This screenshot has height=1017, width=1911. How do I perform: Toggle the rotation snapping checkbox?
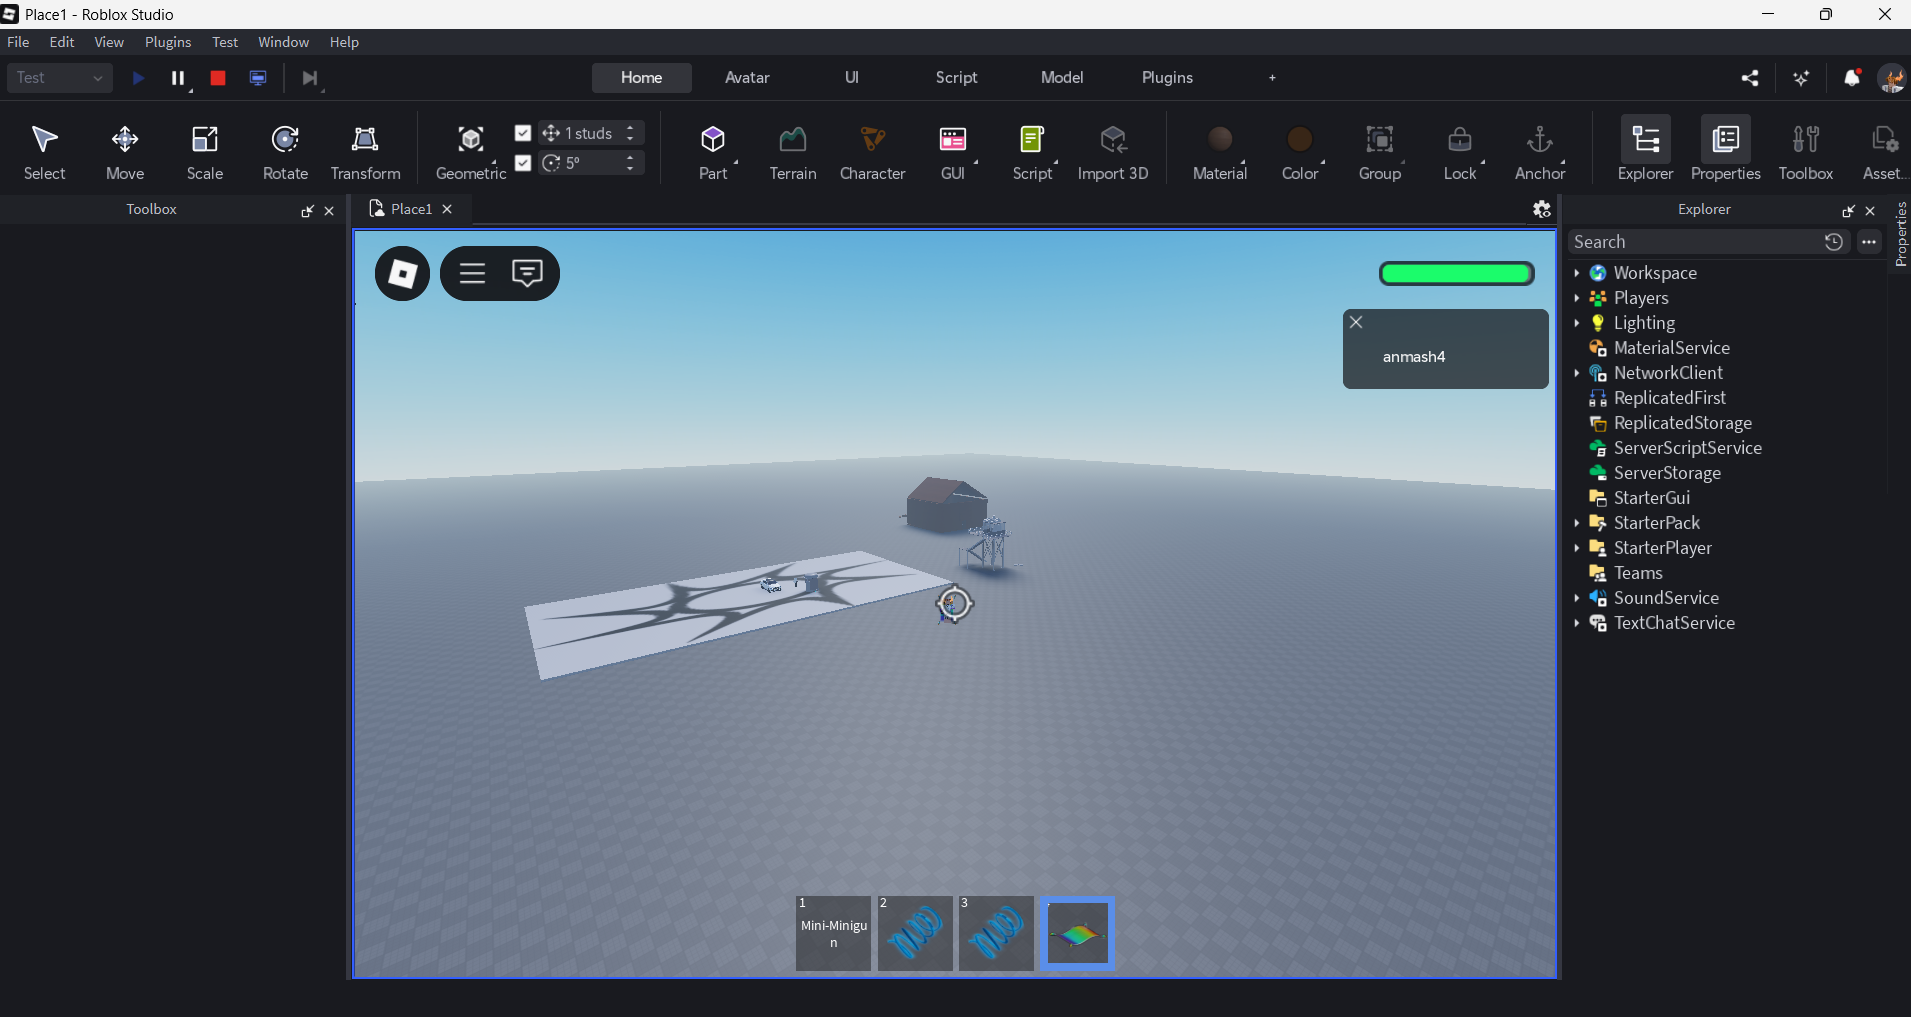pyautogui.click(x=523, y=163)
